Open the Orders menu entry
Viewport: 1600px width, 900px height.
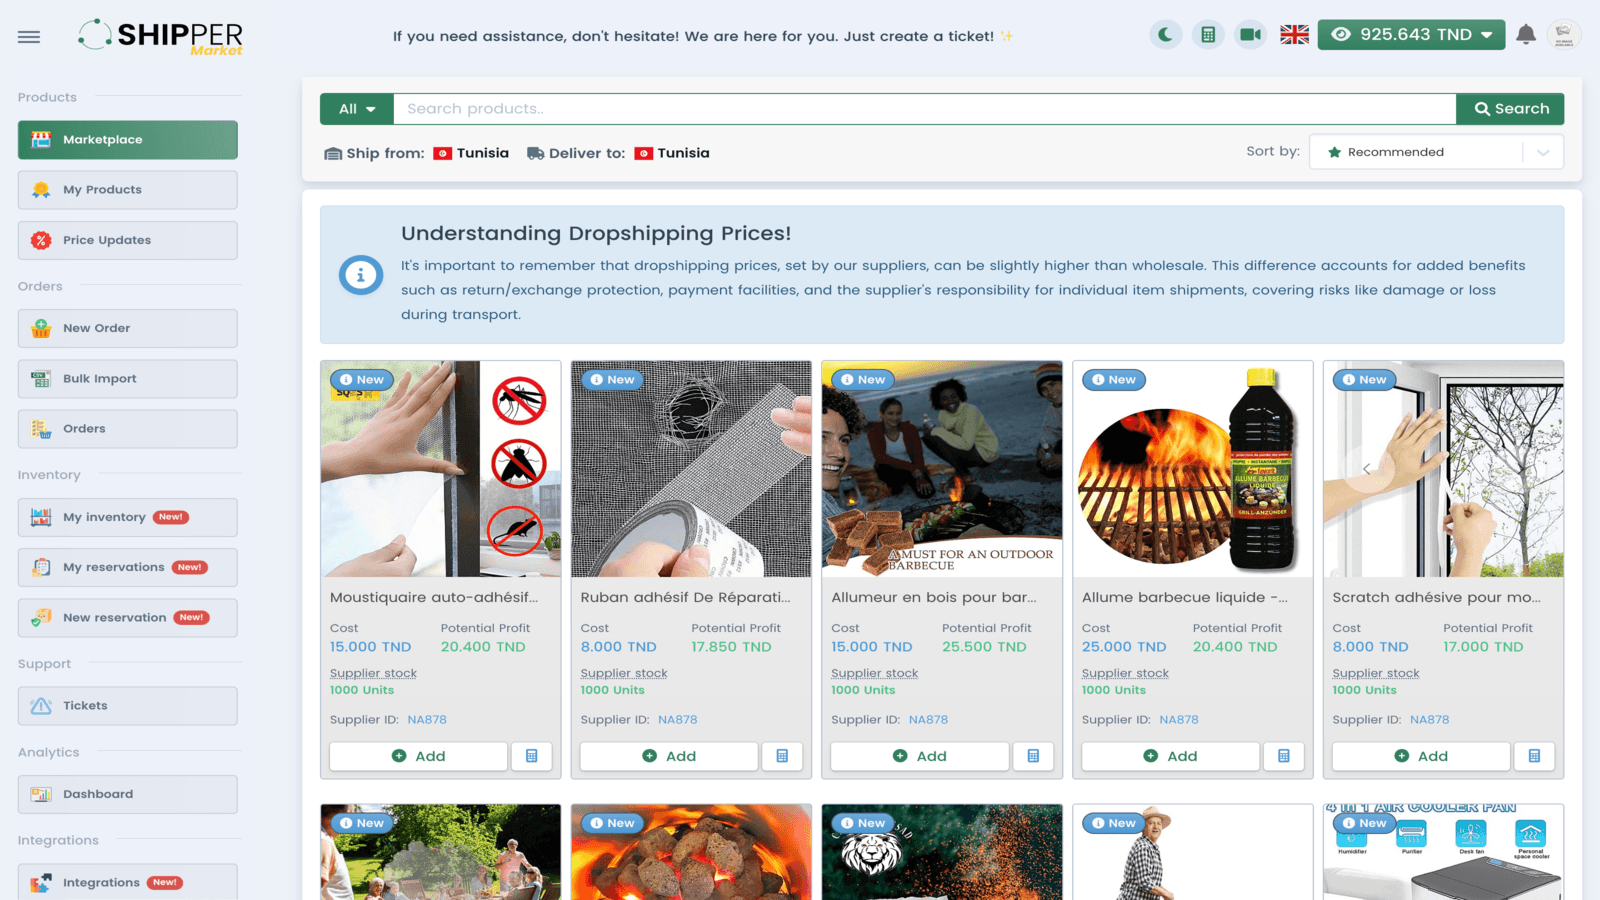(127, 428)
